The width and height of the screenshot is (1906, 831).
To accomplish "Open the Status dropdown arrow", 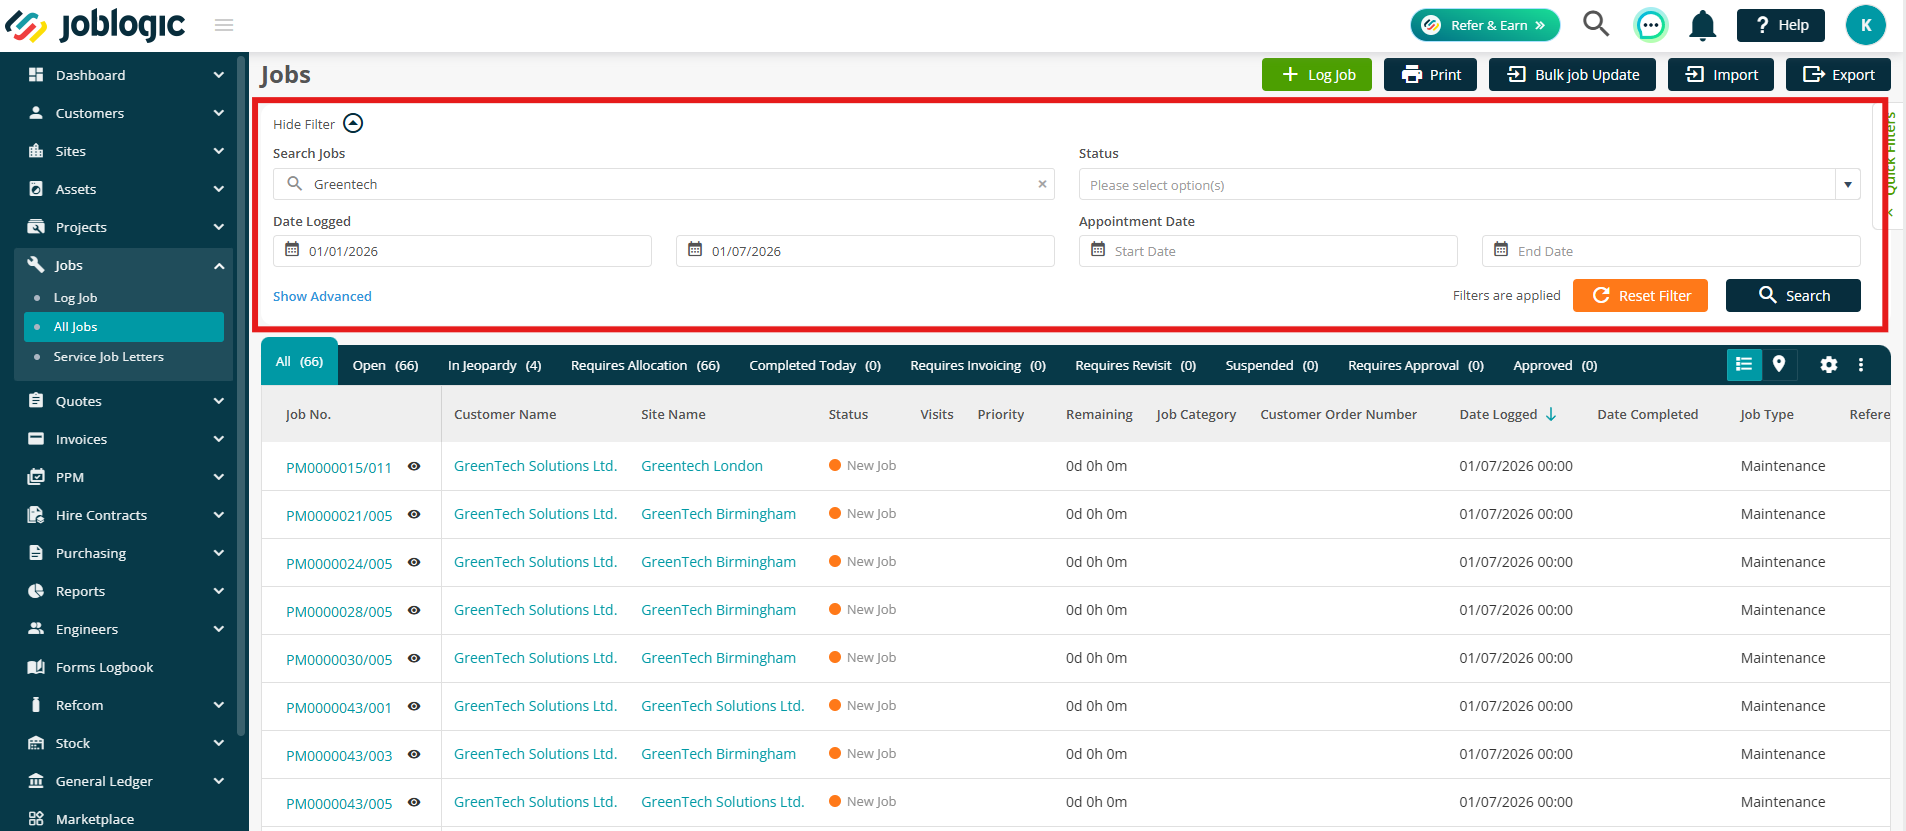I will pos(1847,185).
